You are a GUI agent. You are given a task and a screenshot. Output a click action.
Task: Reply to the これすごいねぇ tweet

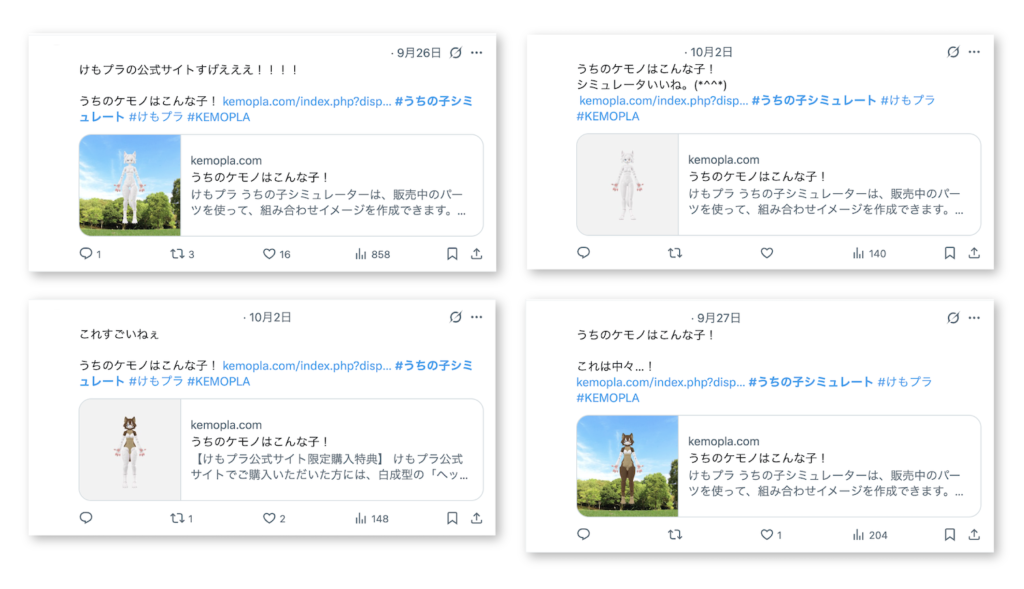[86, 518]
